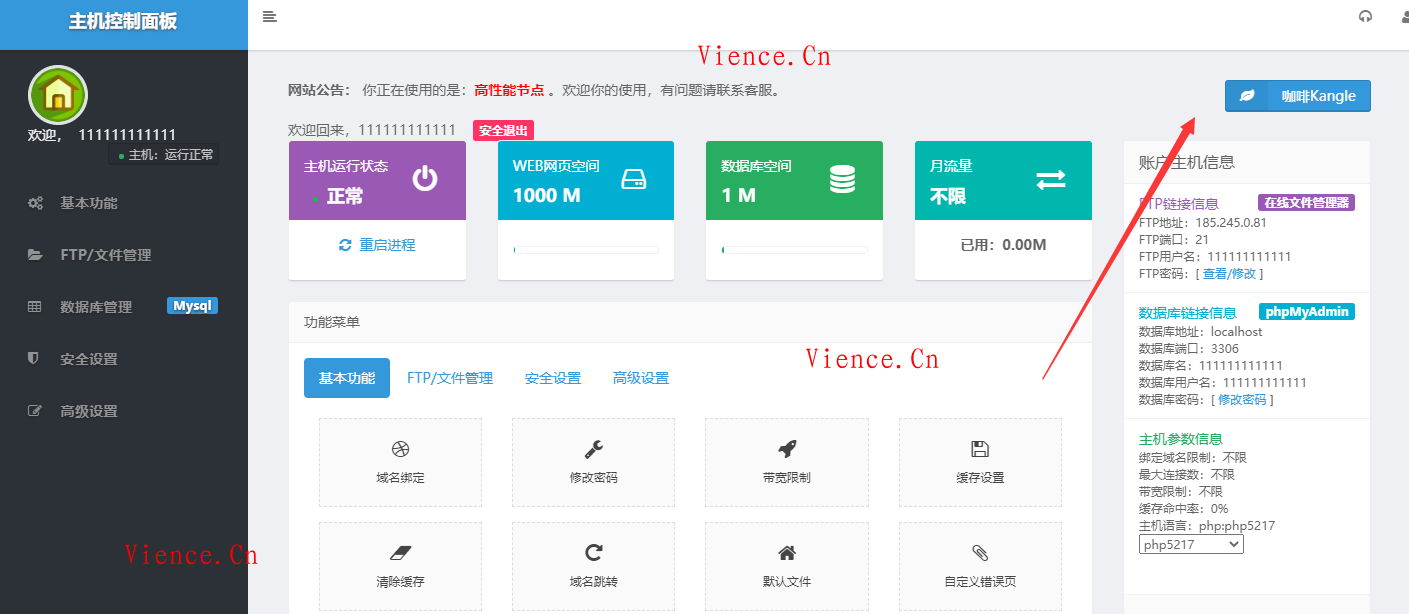Switch to the FTP/文件管理 tab
The height and width of the screenshot is (614, 1409).
[451, 377]
